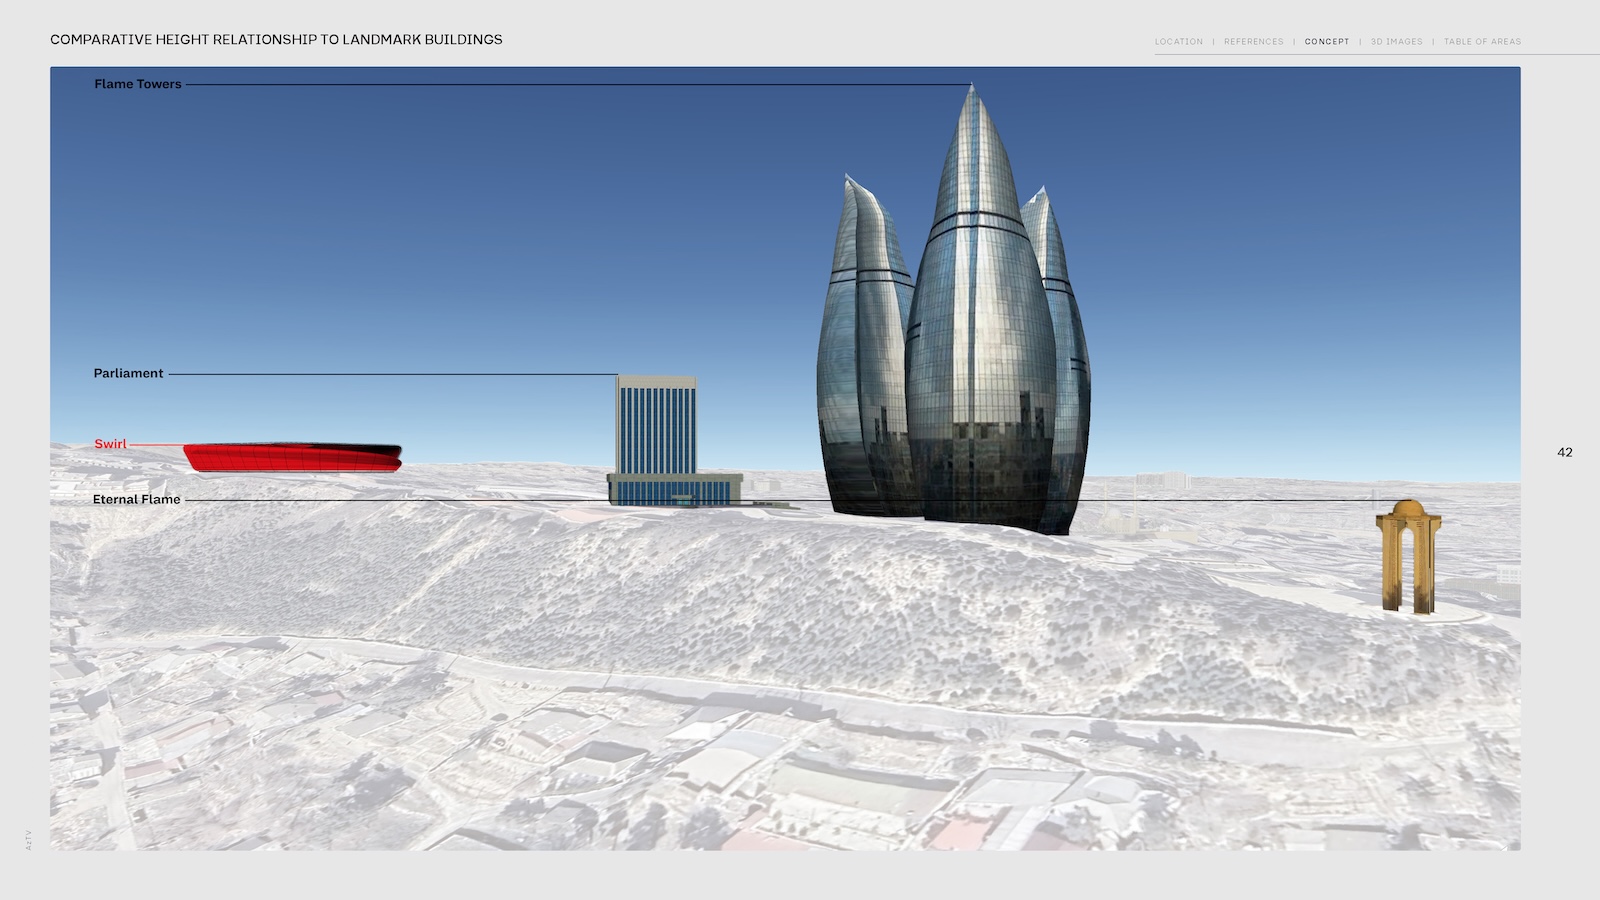Go to the 3D IMAGES tab
1600x900 pixels.
1396,42
